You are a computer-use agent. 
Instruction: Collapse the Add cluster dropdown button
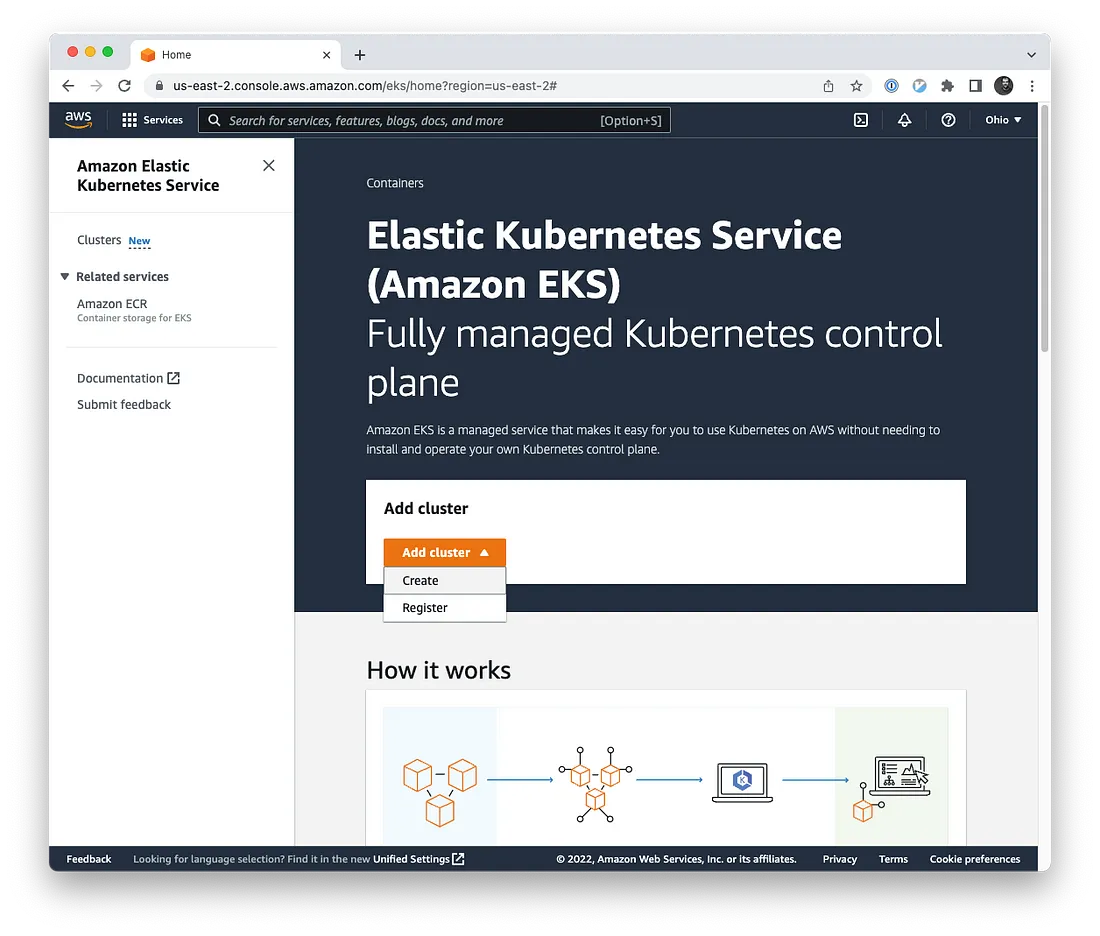[444, 552]
